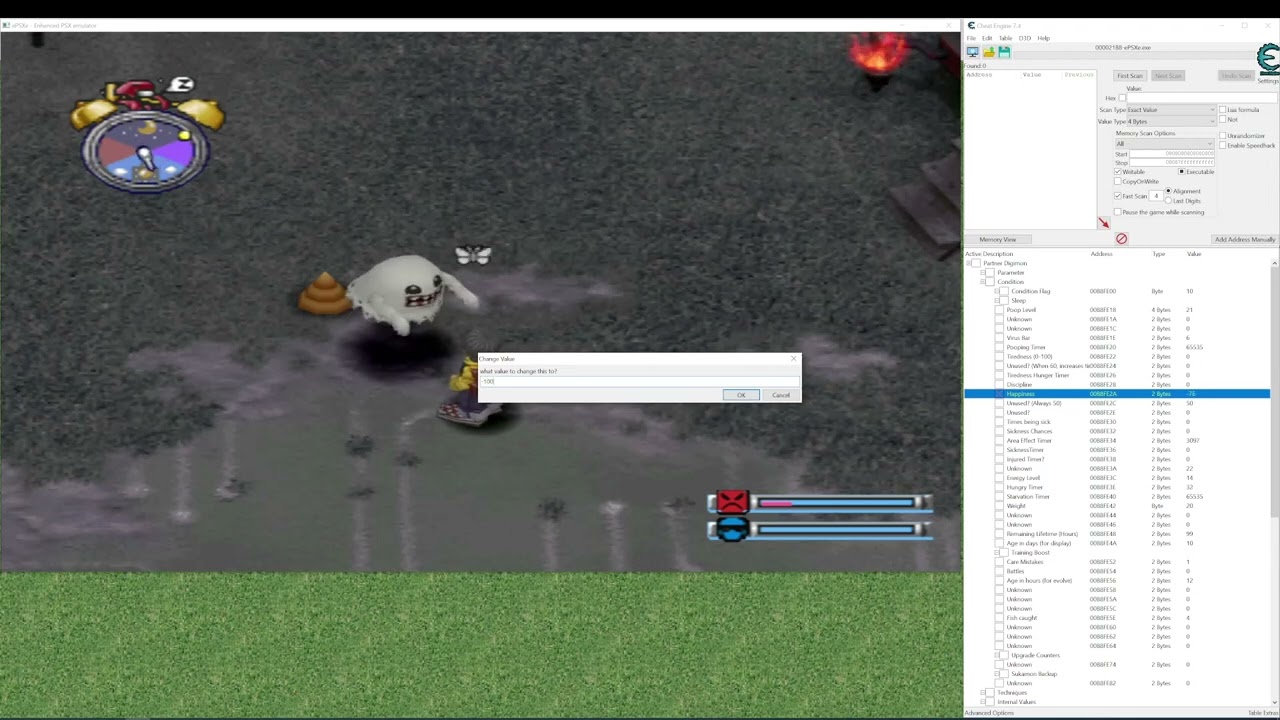1280x720 pixels.
Task: Toggle the Not checkbox
Action: tap(1222, 119)
